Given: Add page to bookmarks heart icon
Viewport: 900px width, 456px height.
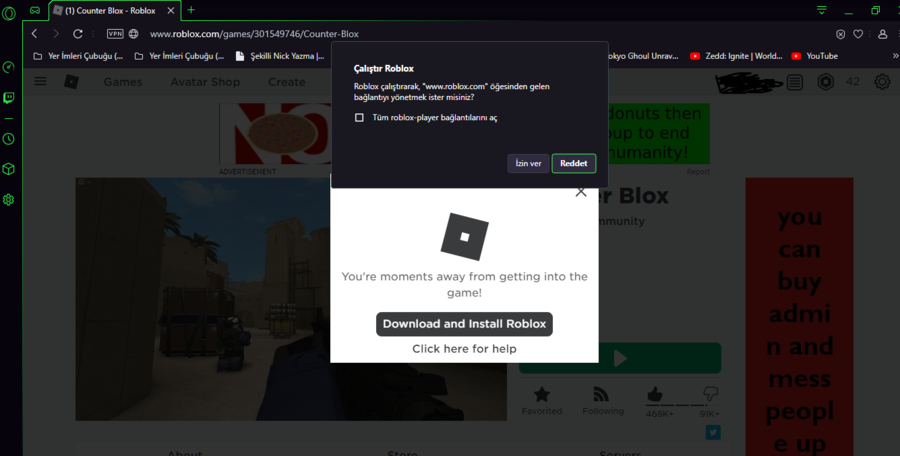Looking at the screenshot, I should click(x=858, y=34).
